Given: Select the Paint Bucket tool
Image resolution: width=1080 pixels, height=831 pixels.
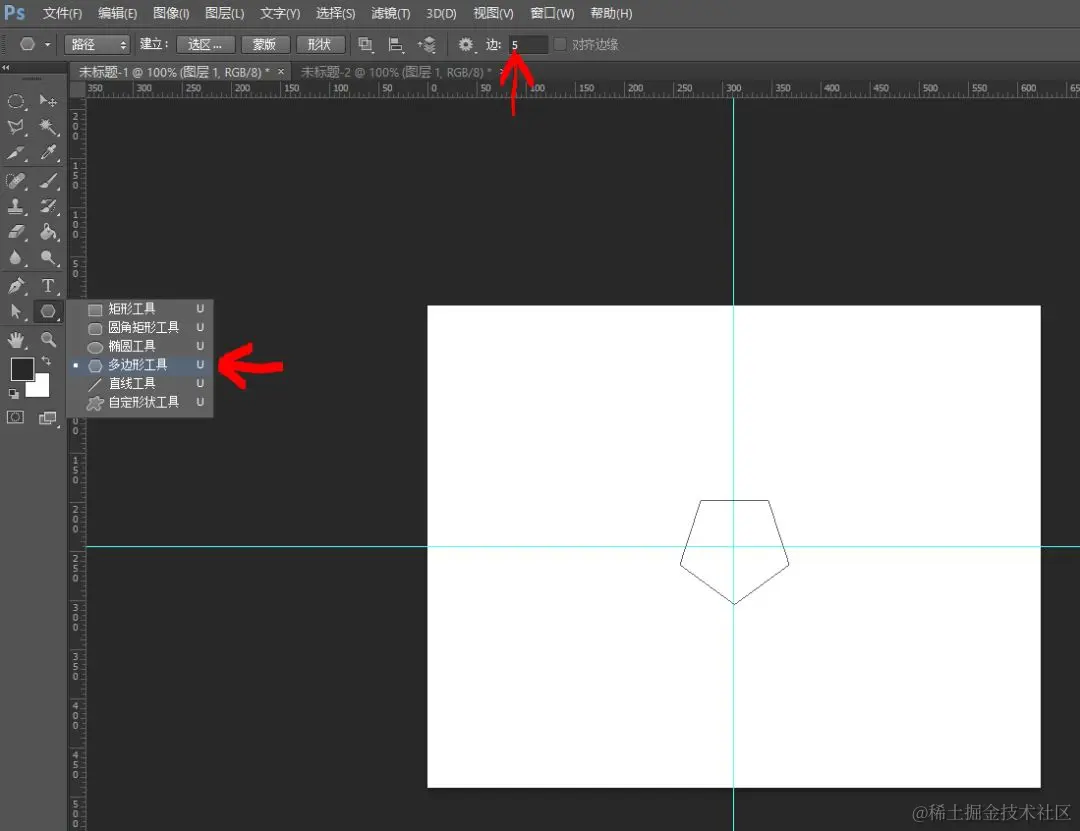Looking at the screenshot, I should point(48,232).
